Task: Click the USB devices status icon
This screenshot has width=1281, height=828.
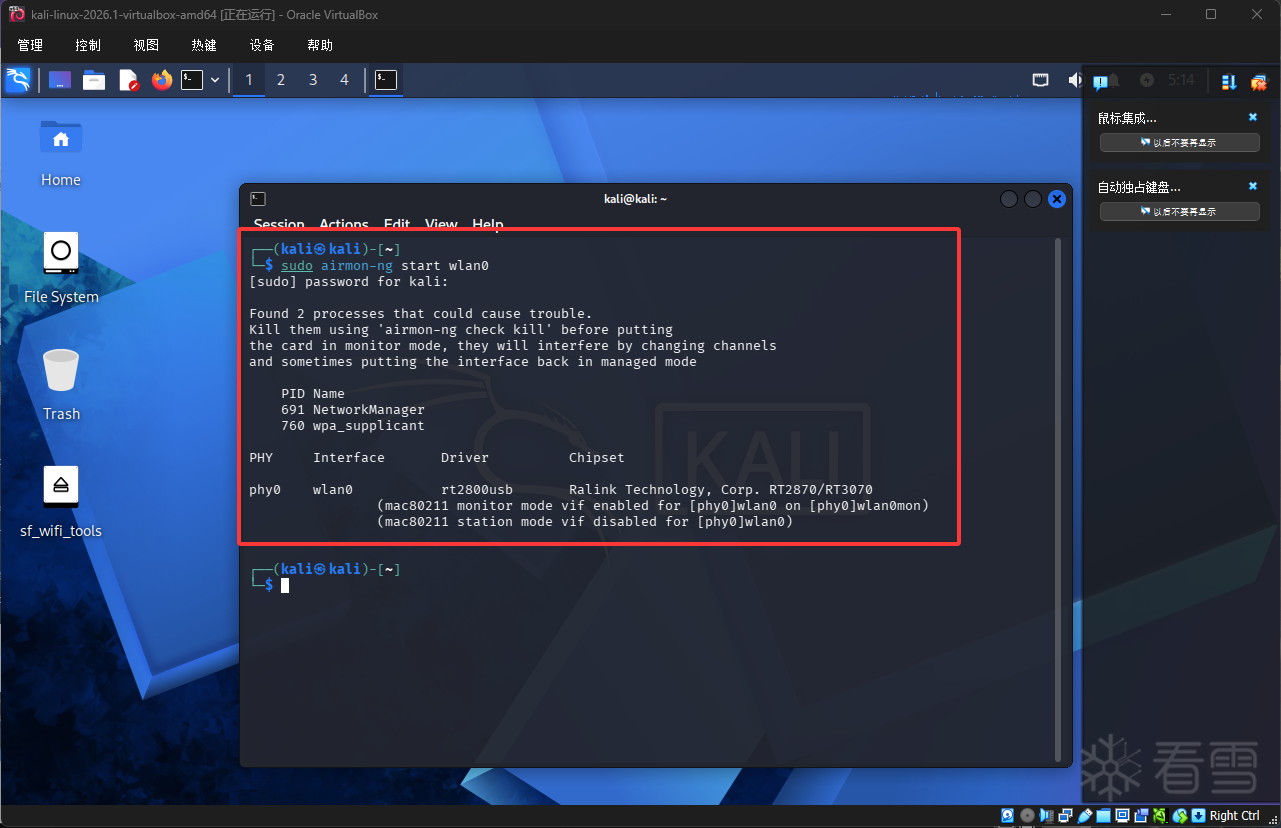Action: click(1085, 816)
